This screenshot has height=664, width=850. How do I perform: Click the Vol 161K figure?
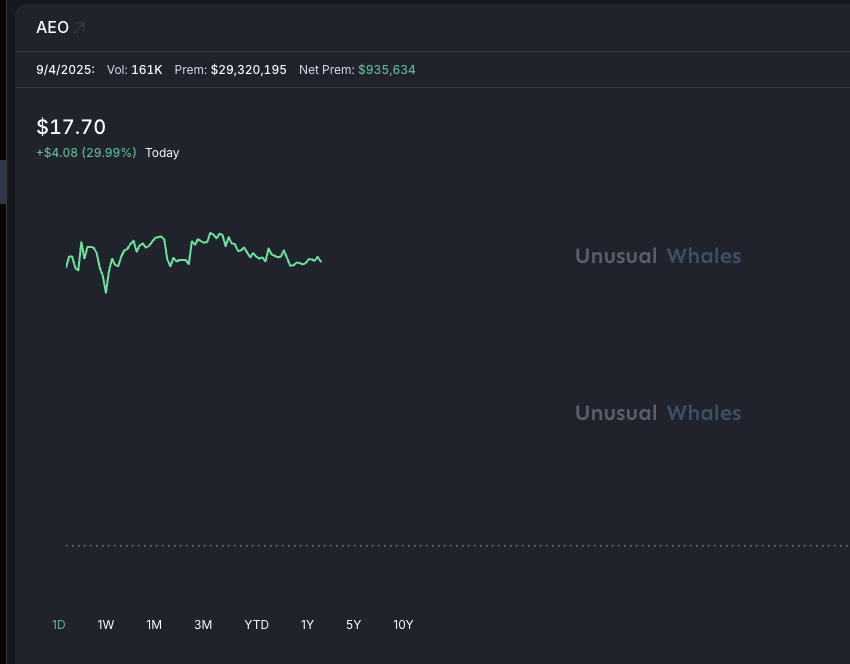[146, 70]
